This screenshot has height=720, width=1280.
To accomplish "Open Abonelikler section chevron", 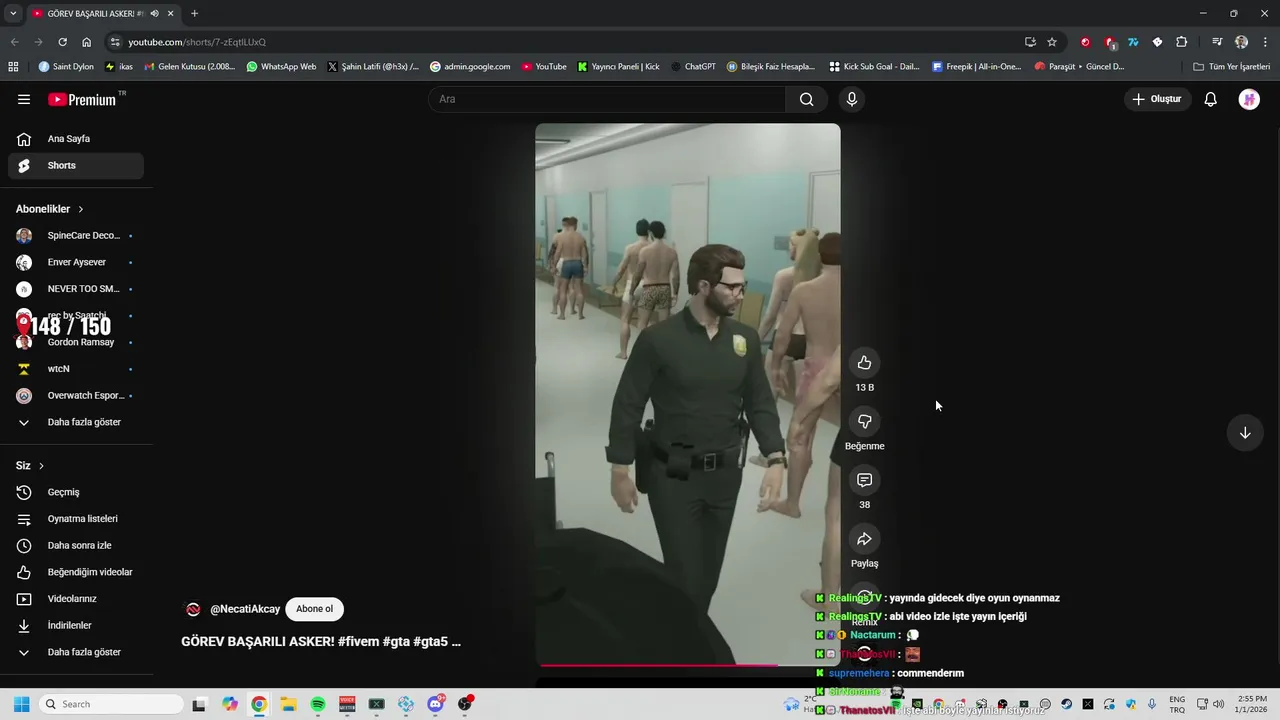I will point(80,209).
